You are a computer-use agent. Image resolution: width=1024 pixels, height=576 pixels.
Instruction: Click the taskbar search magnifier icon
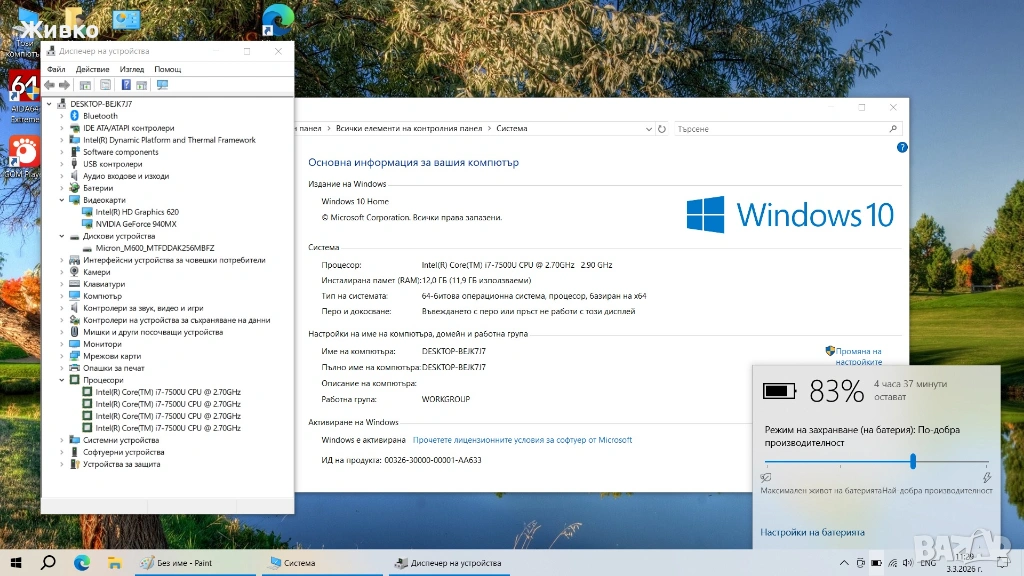[x=48, y=563]
